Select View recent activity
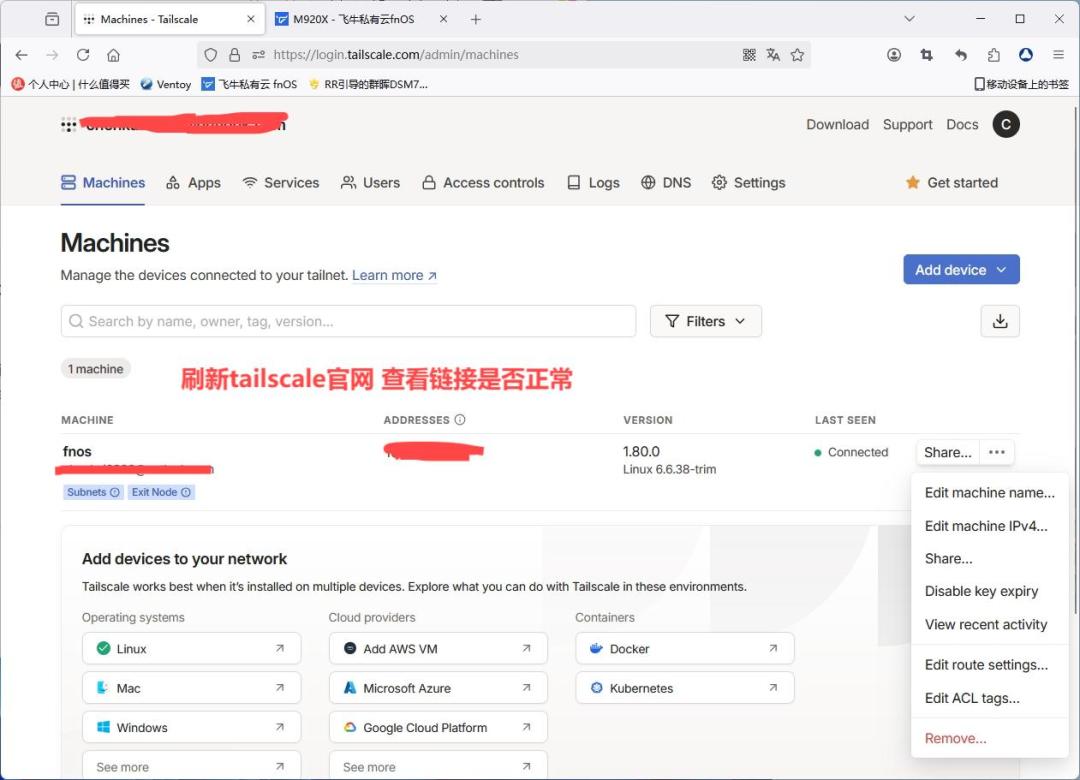The image size is (1080, 780). [989, 624]
